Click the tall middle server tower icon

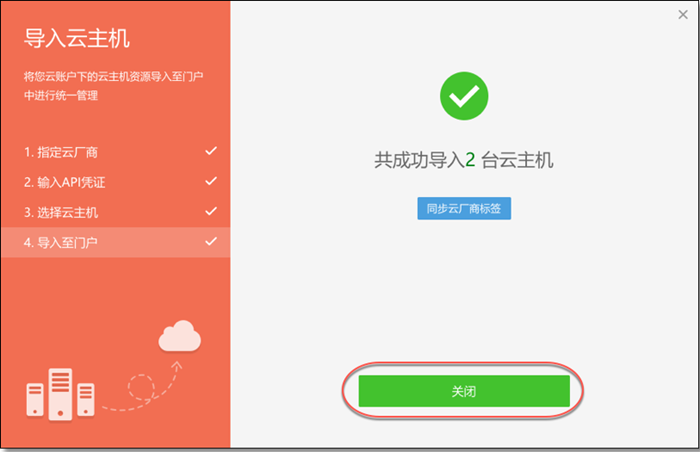[x=60, y=394]
